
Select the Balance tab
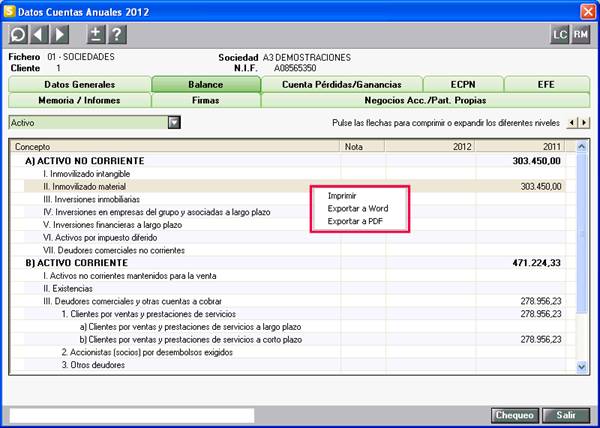coord(206,85)
